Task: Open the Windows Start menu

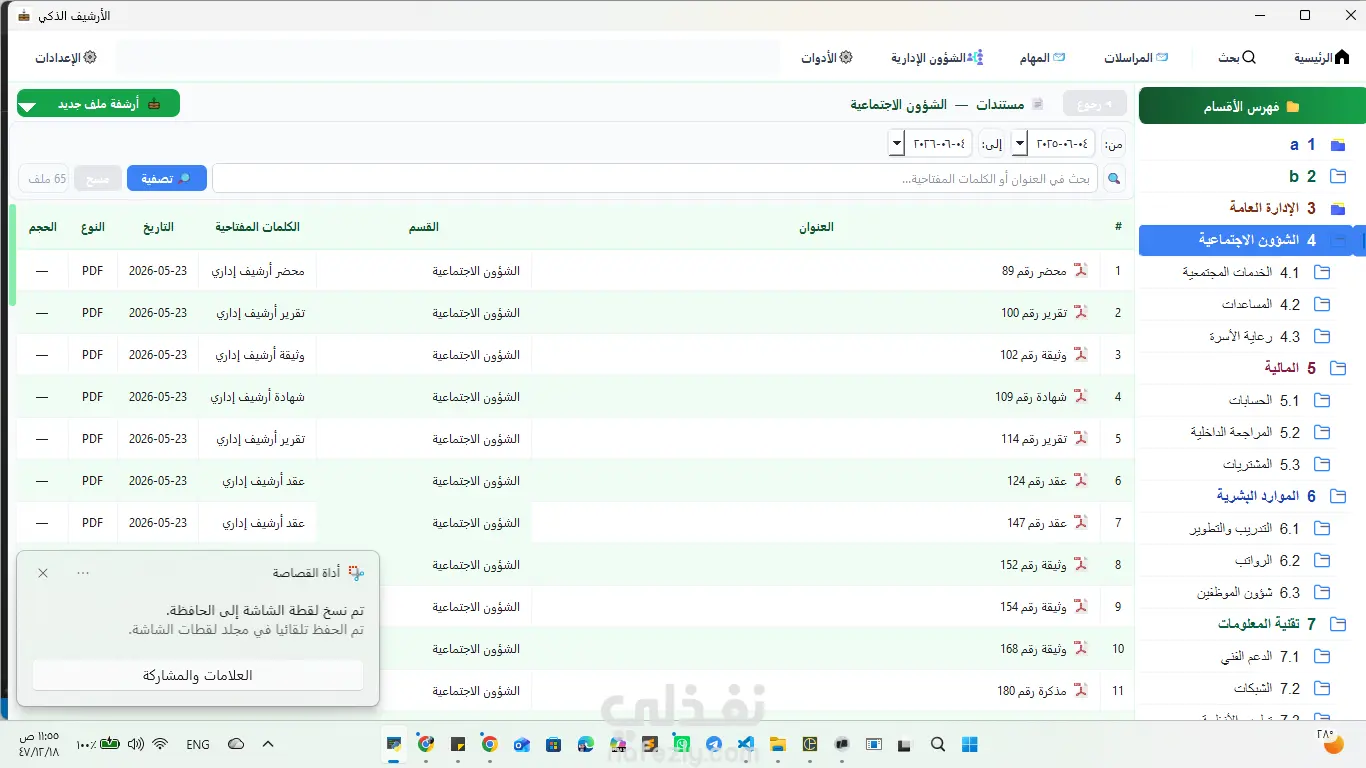Action: tap(969, 744)
